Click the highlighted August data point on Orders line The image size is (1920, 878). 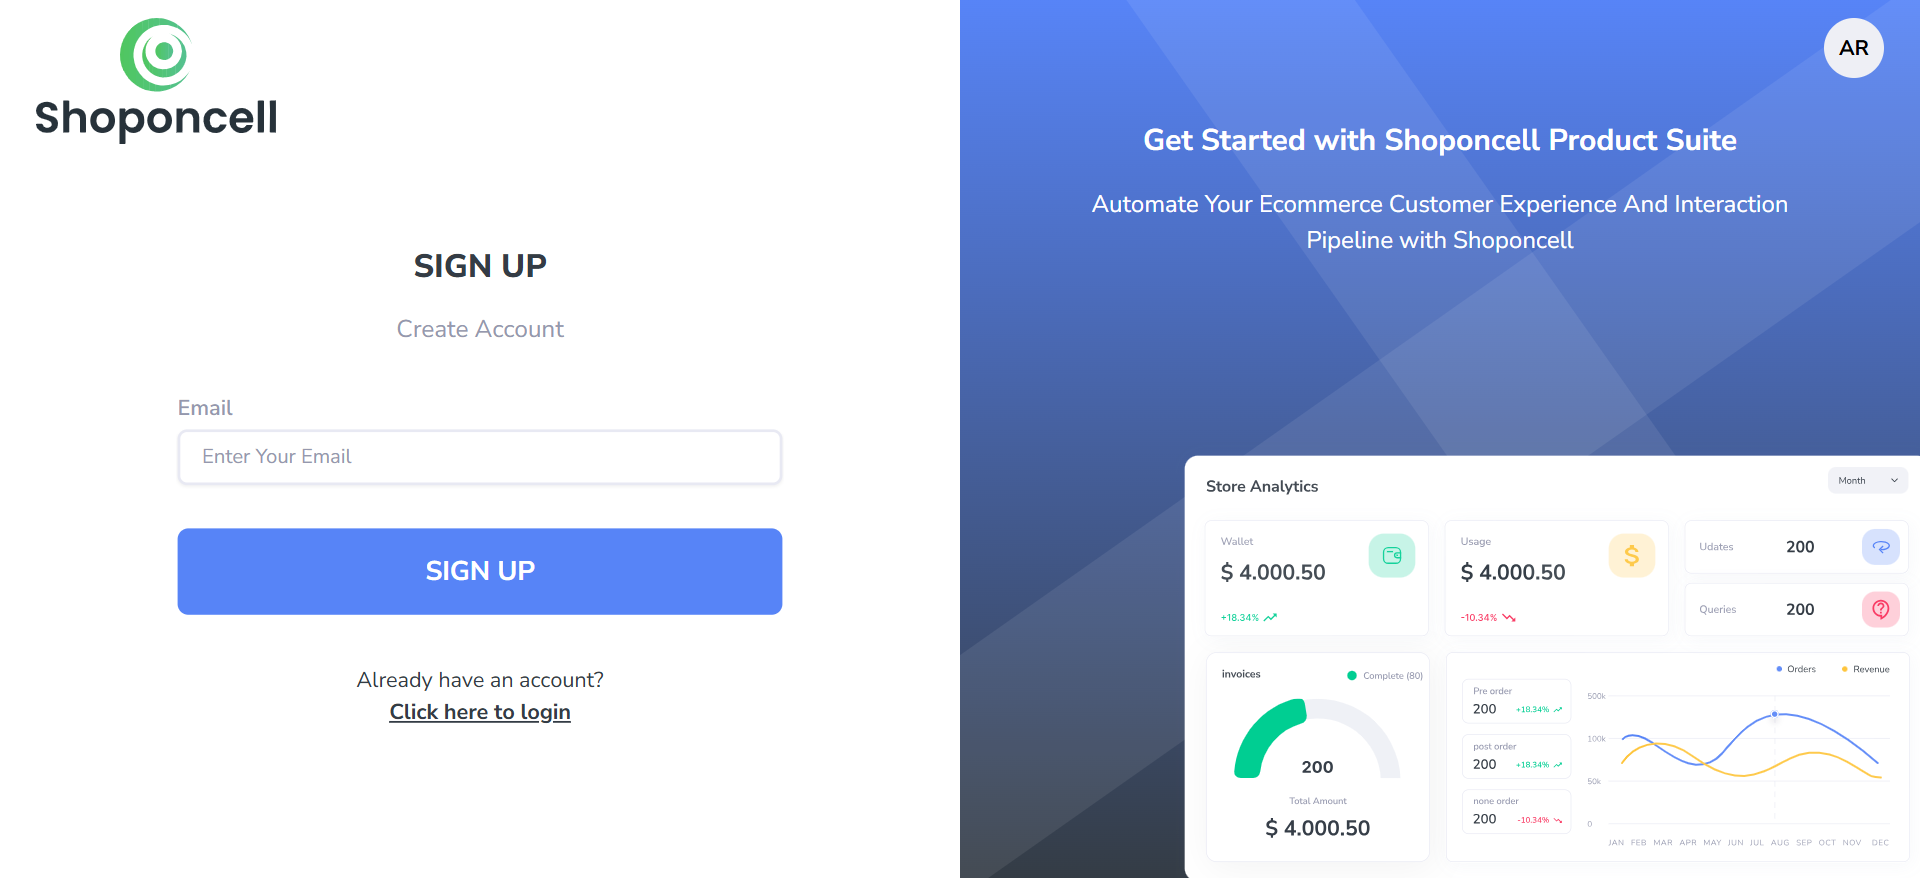click(1774, 714)
